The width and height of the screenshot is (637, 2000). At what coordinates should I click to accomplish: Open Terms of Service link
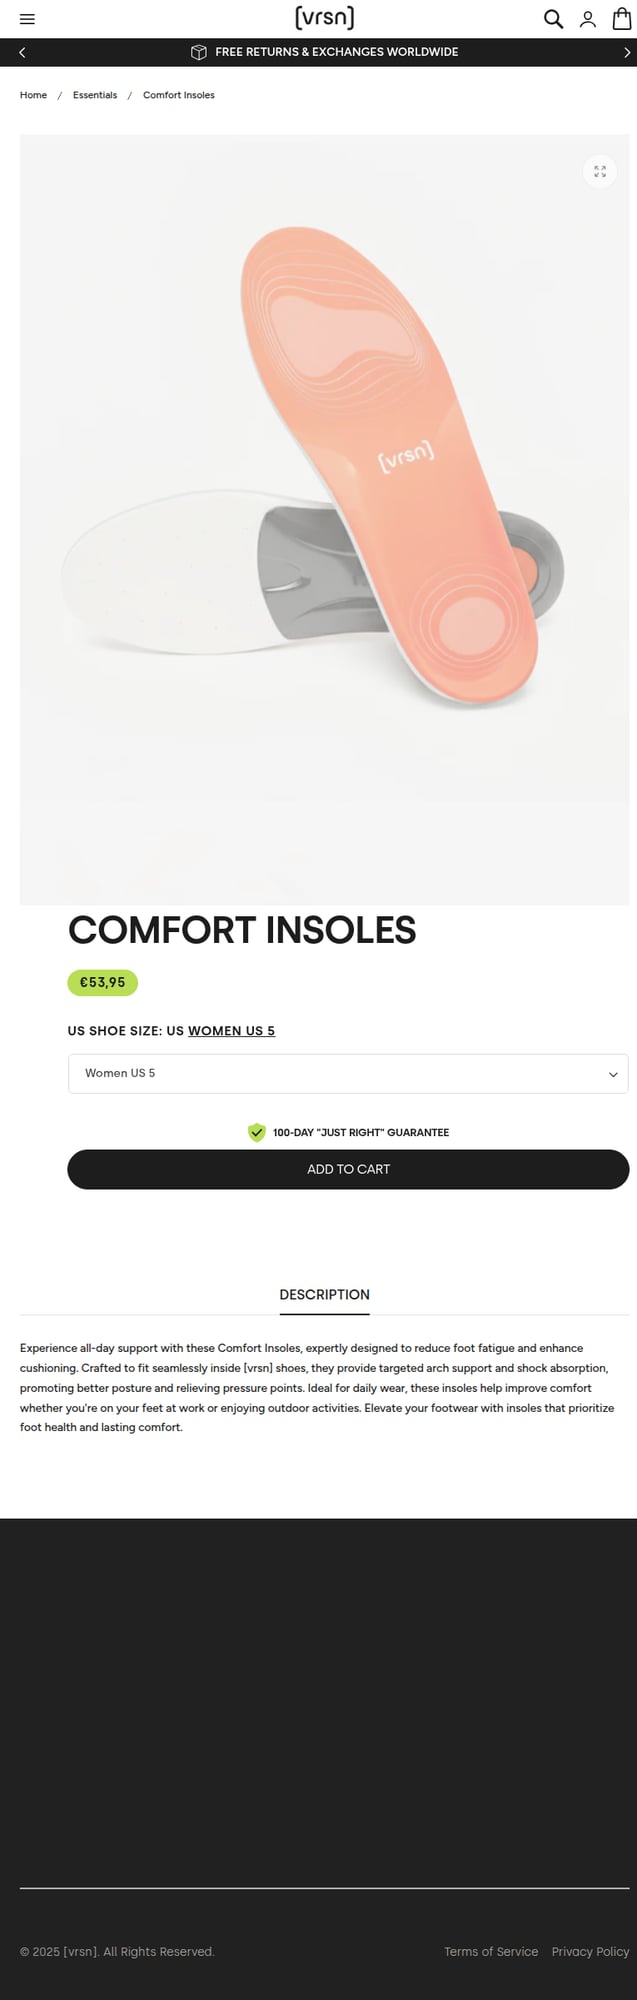point(490,1951)
